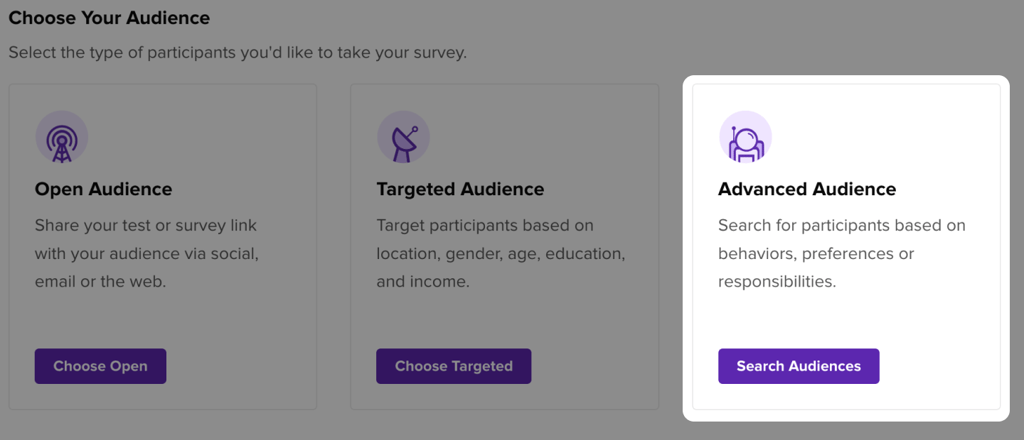Image resolution: width=1024 pixels, height=440 pixels.
Task: Click the Open Audience broadcast tower icon
Action: (61, 137)
